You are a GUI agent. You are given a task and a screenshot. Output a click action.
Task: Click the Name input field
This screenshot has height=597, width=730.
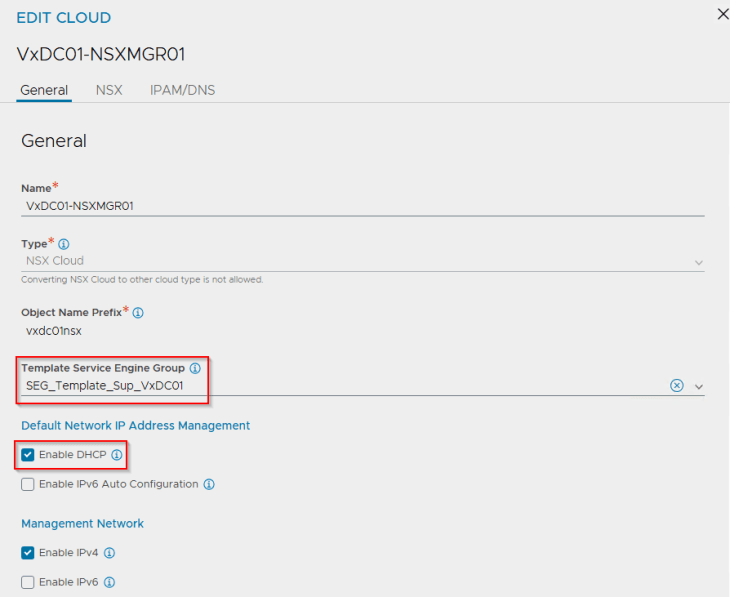pyautogui.click(x=362, y=205)
